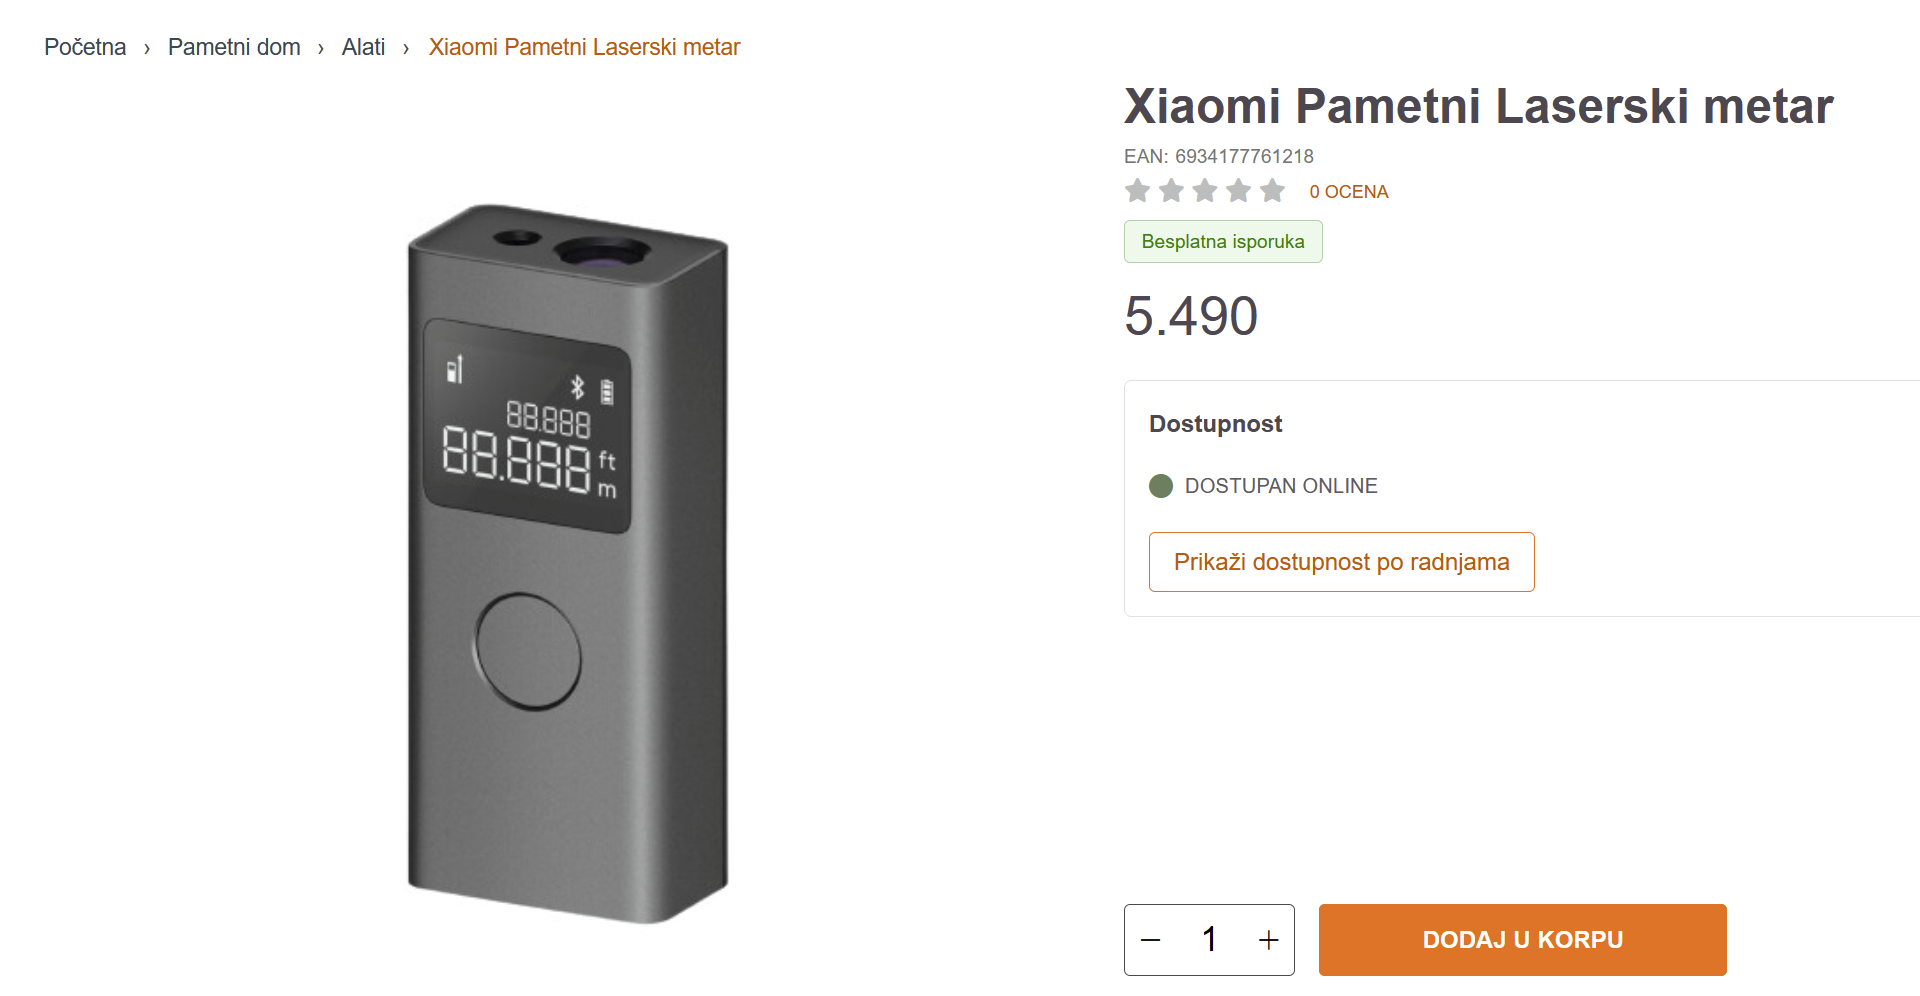
Task: Click the quantity input field
Action: (x=1210, y=940)
